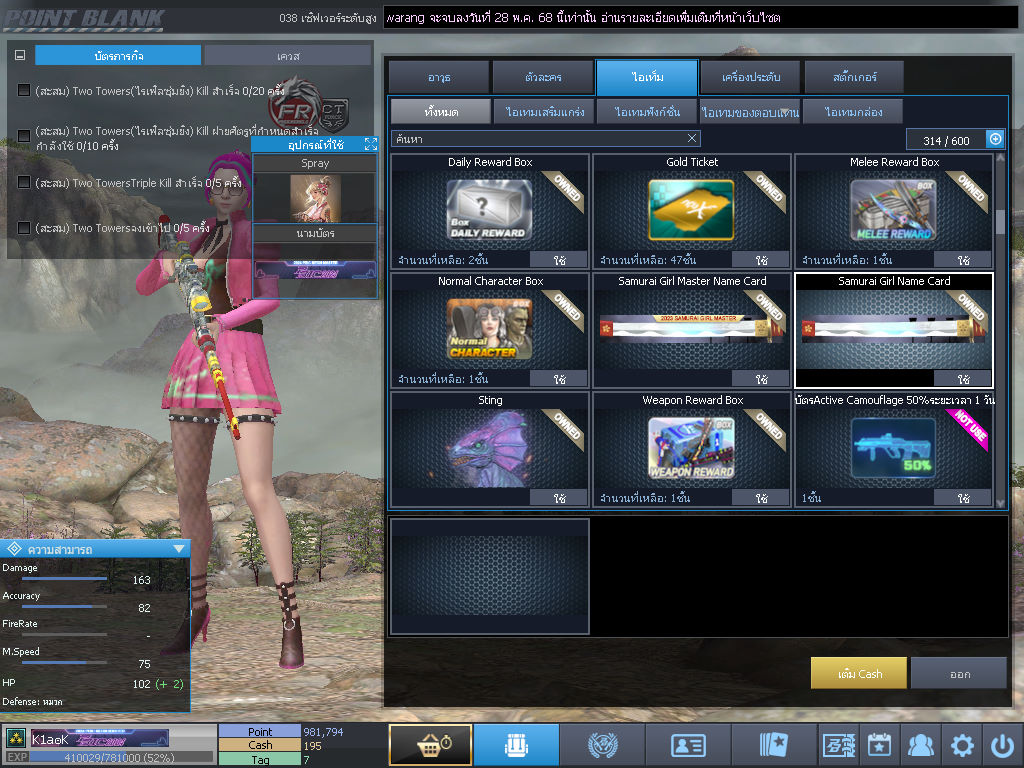Click ใช้ on Melee Reward Box
Viewport: 1024px width, 768px height.
tap(963, 260)
